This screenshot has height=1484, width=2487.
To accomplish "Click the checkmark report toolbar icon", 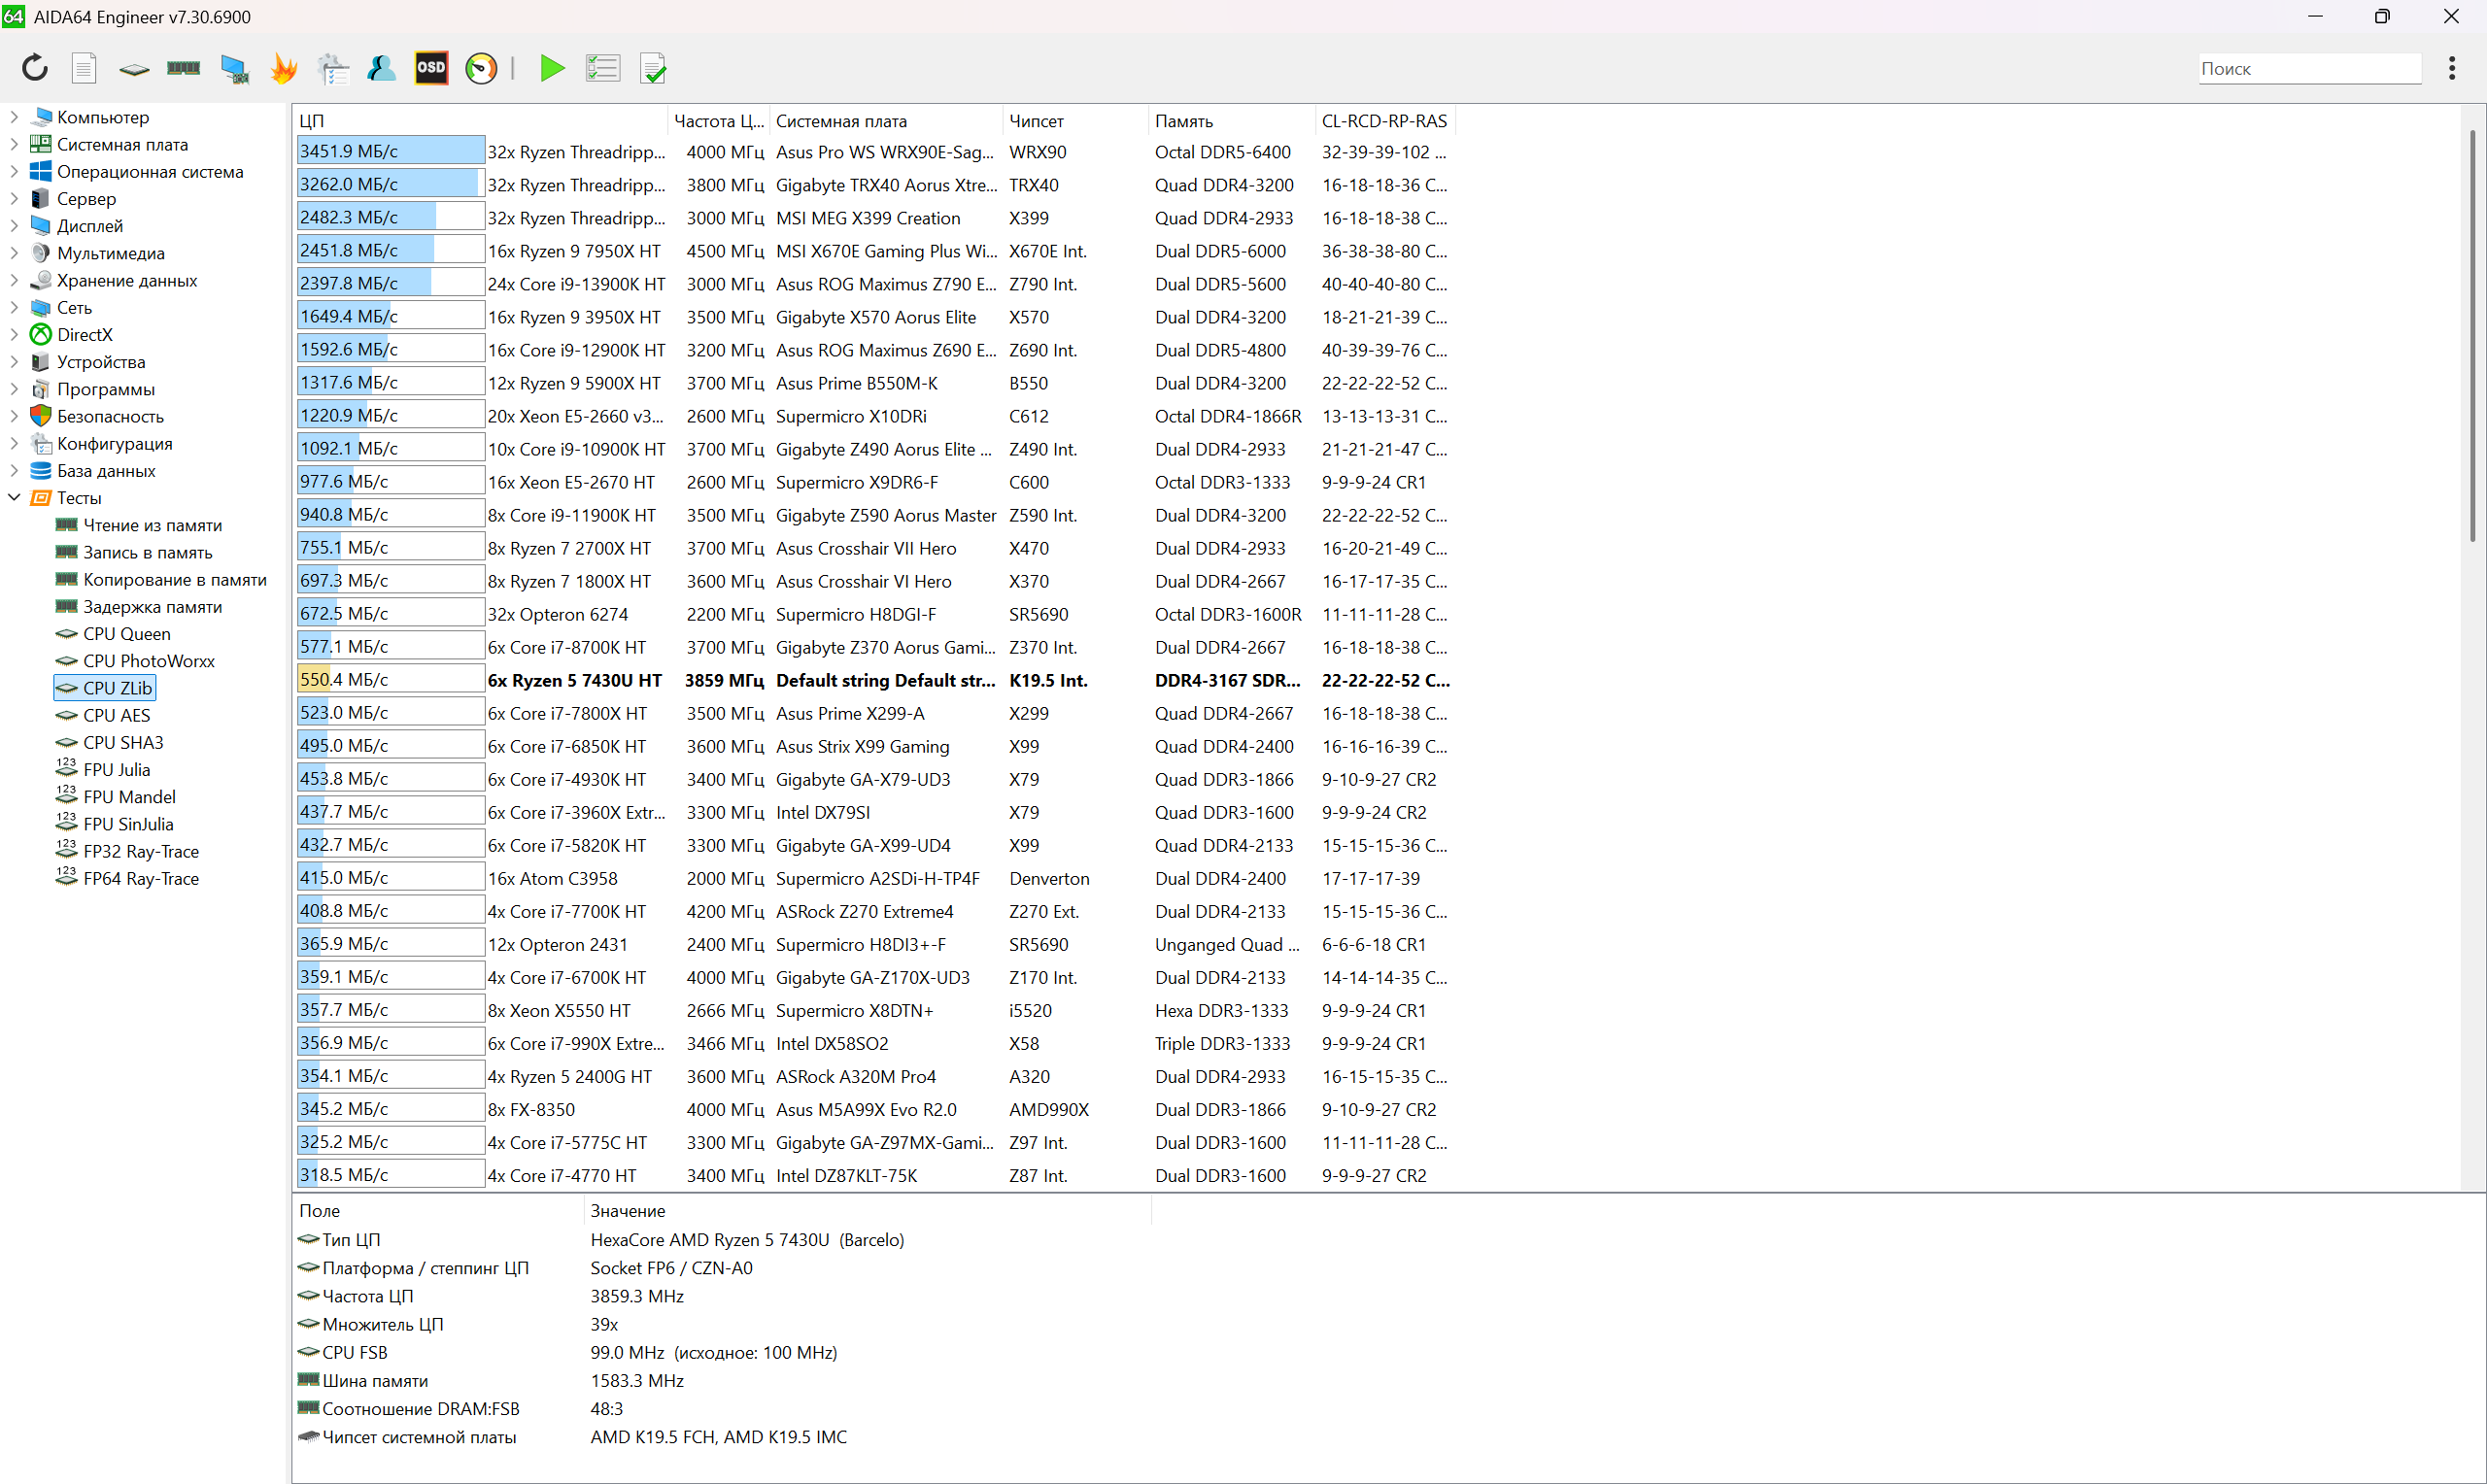I will [x=653, y=68].
